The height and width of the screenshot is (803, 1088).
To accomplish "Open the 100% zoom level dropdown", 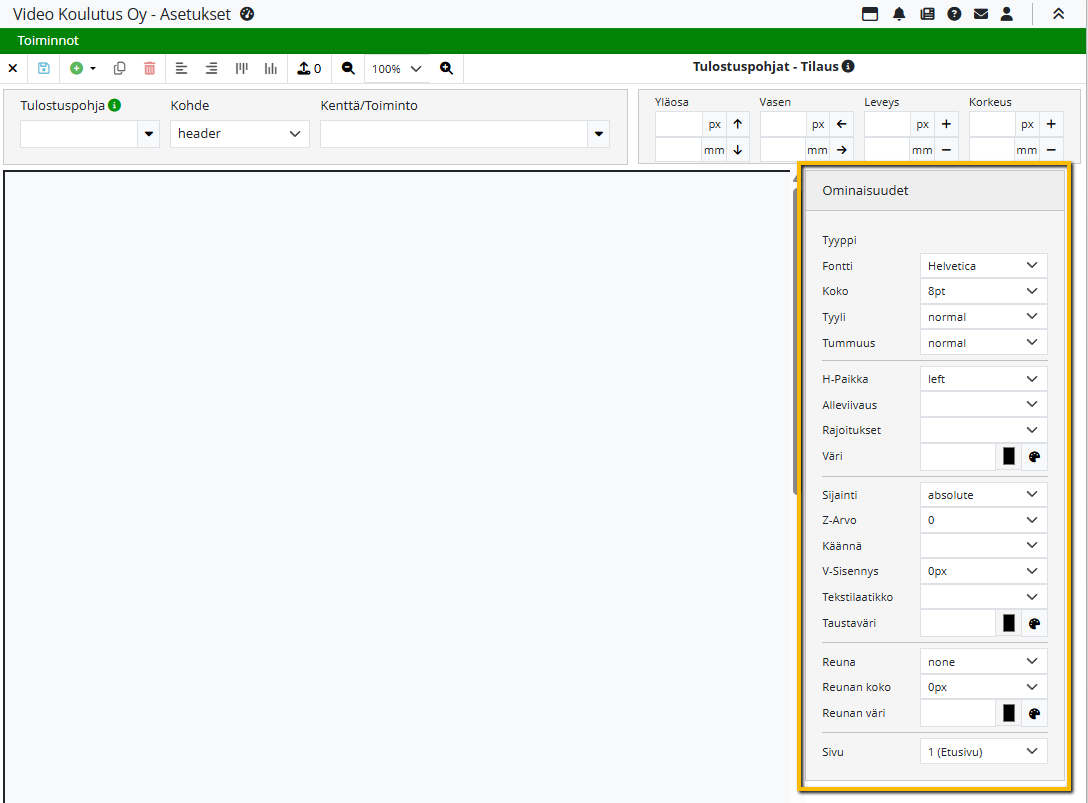I will [x=397, y=69].
